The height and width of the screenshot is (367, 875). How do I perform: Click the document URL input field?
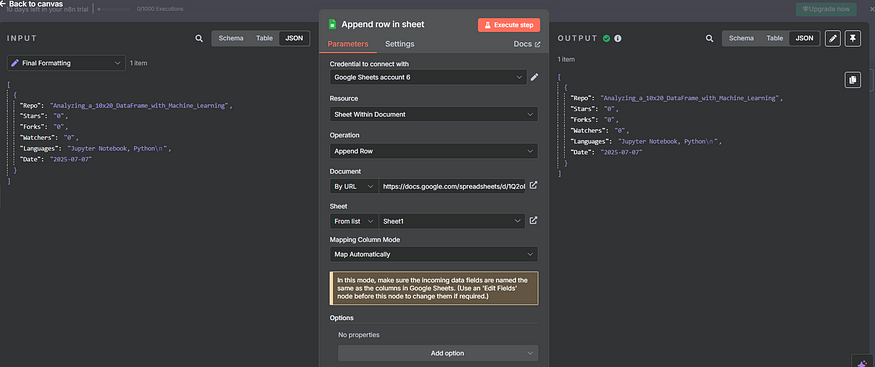click(x=451, y=186)
